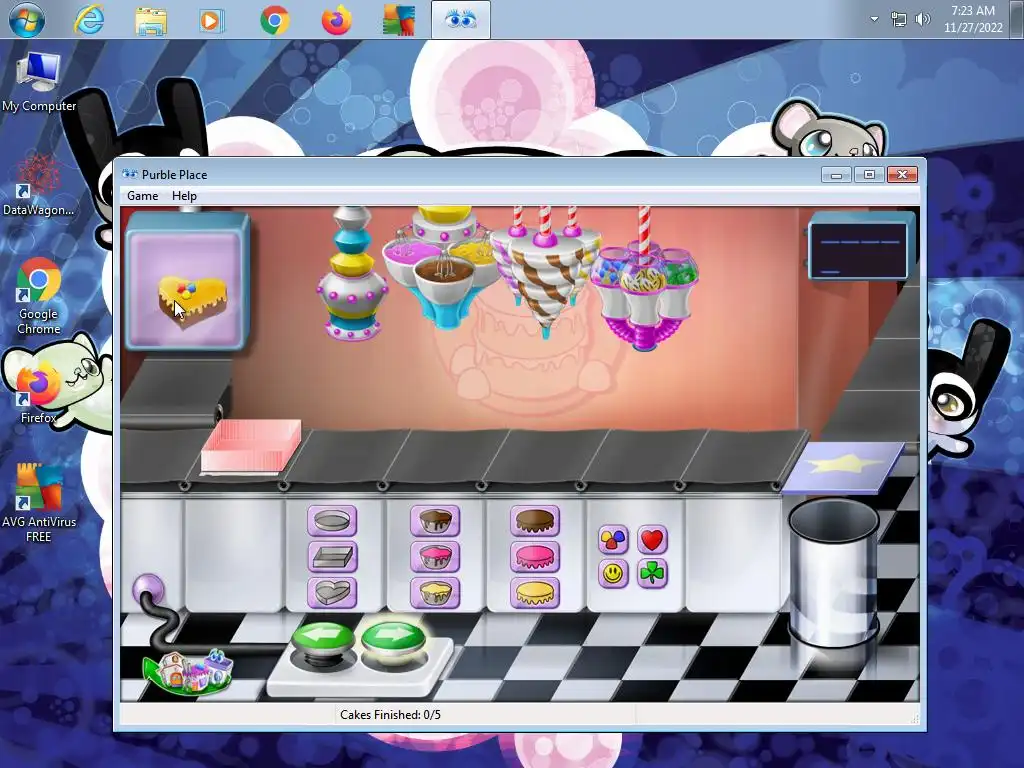Select the red heart decoration button

coord(652,539)
